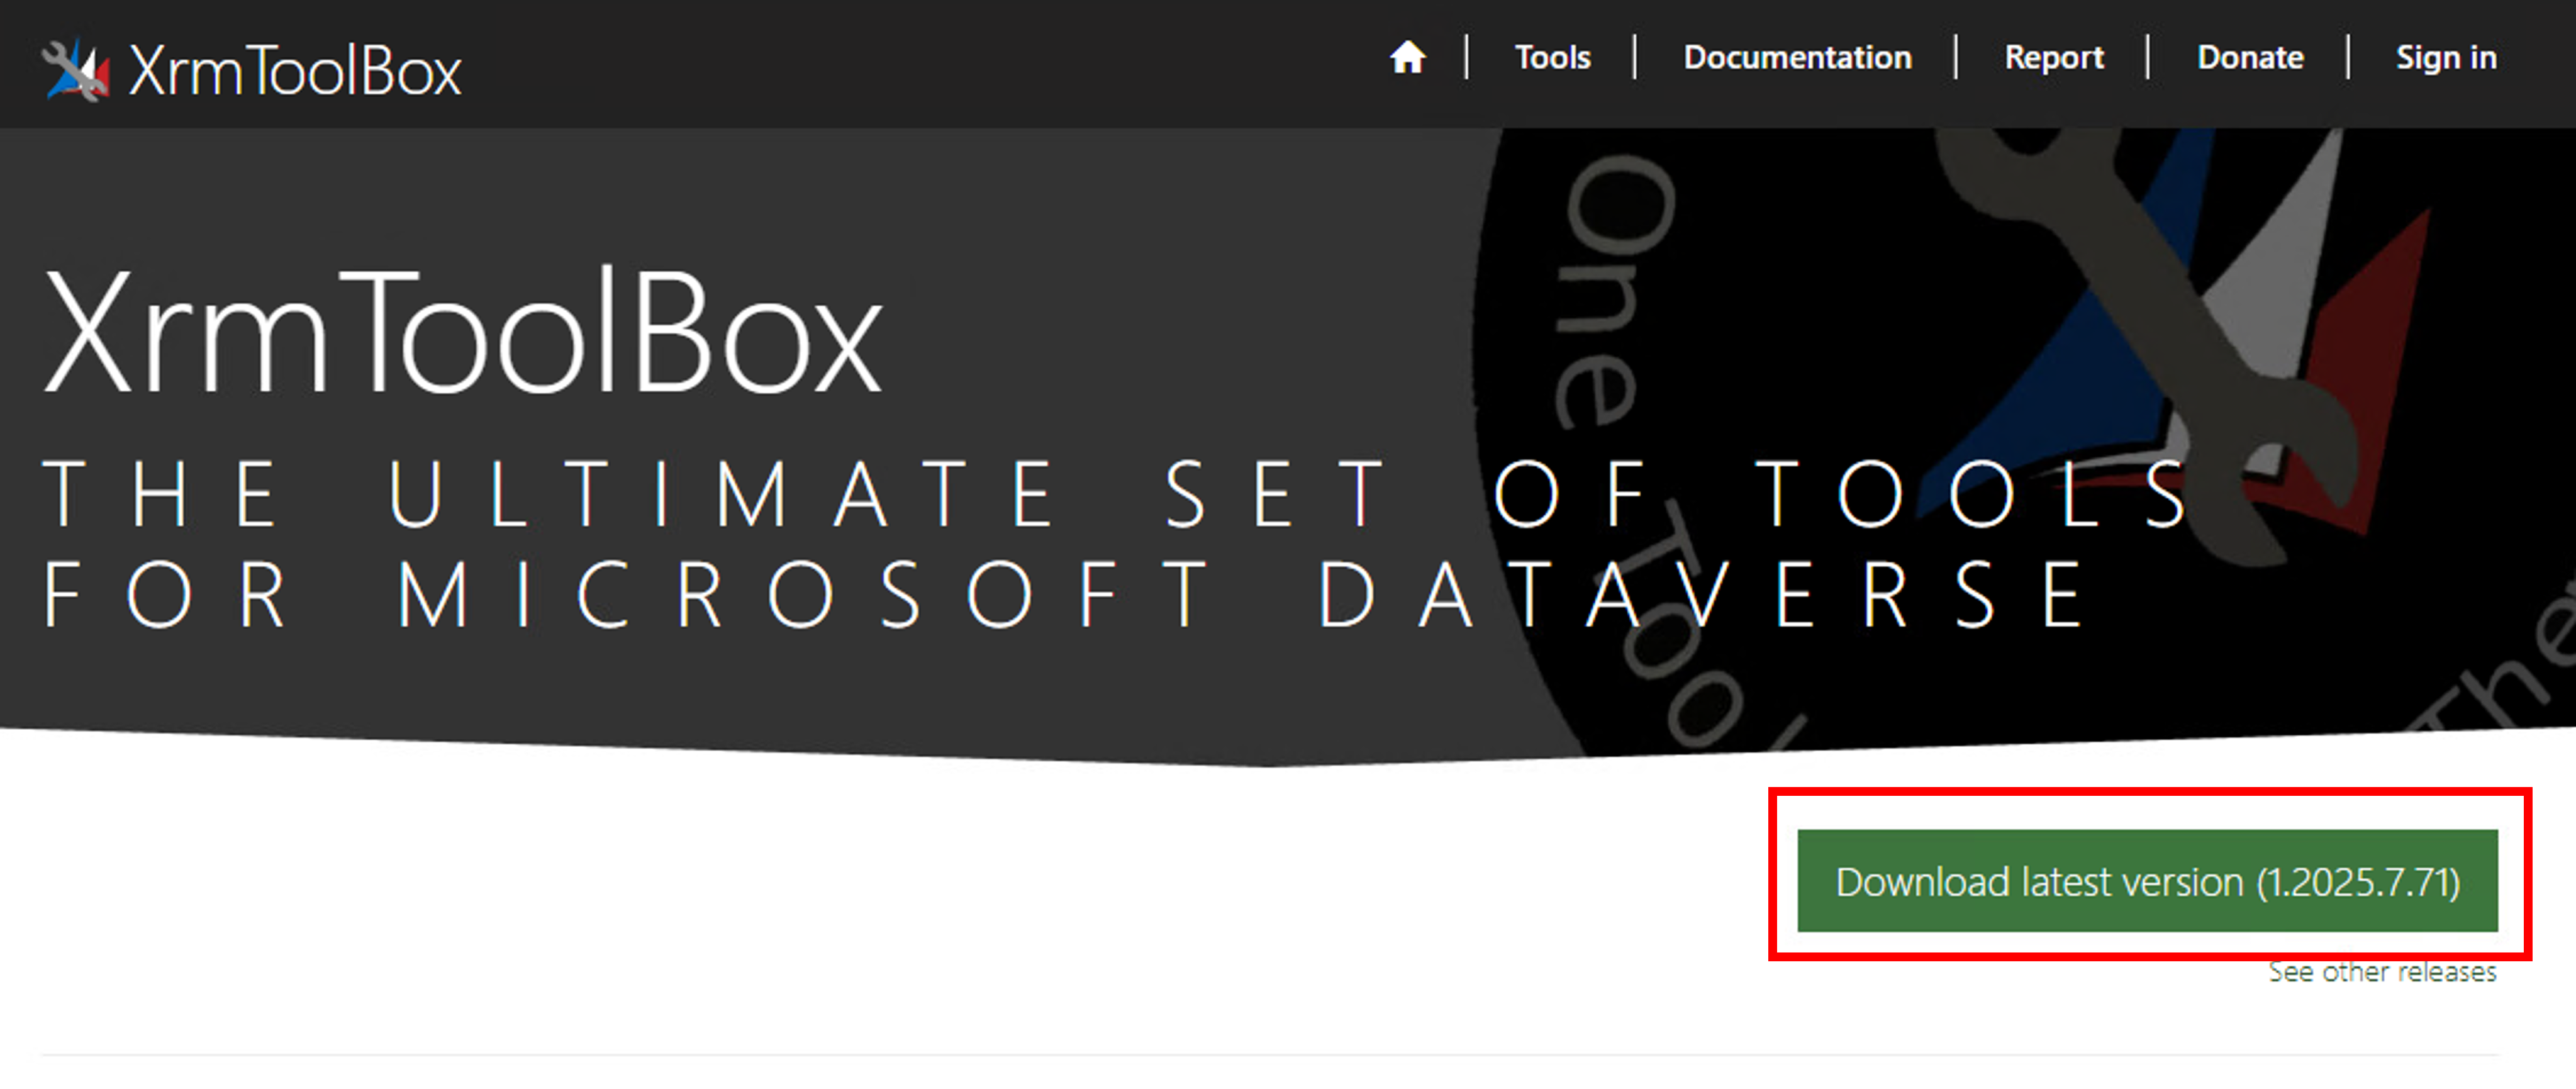Click Download latest version (1.2025.7.71) button
This screenshot has height=1089, width=2576.
(x=2147, y=881)
